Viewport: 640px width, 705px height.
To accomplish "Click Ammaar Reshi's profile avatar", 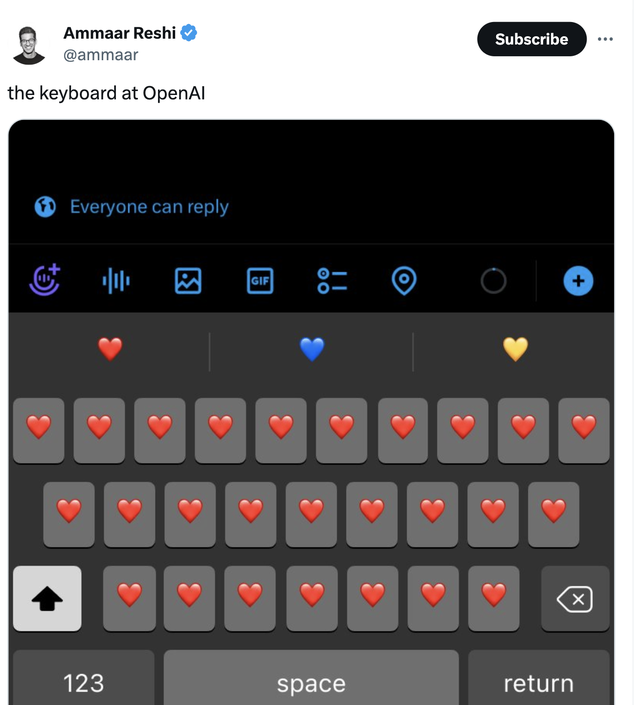I will tap(30, 43).
